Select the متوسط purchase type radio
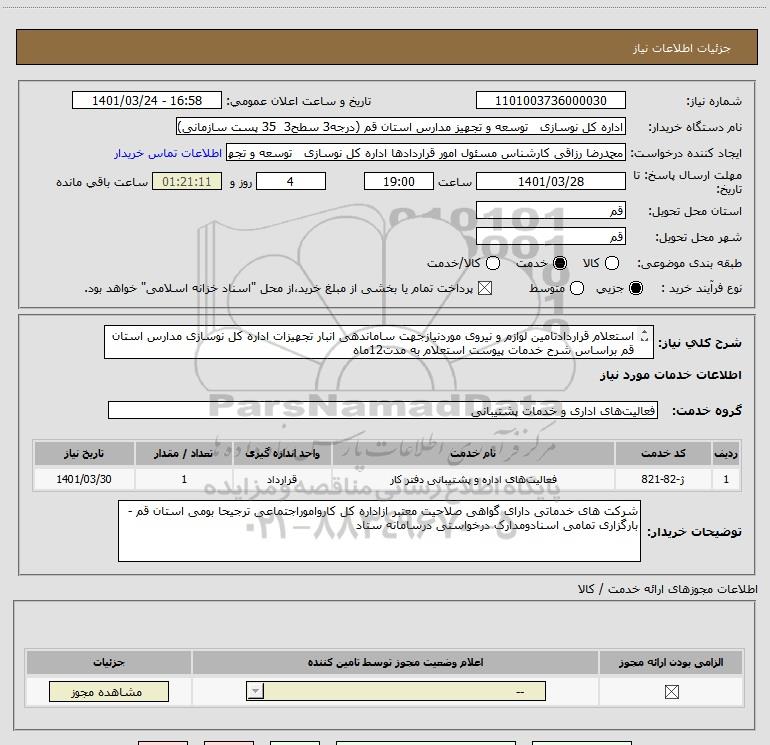Screen dimensions: 770x745 pyautogui.click(x=577, y=288)
